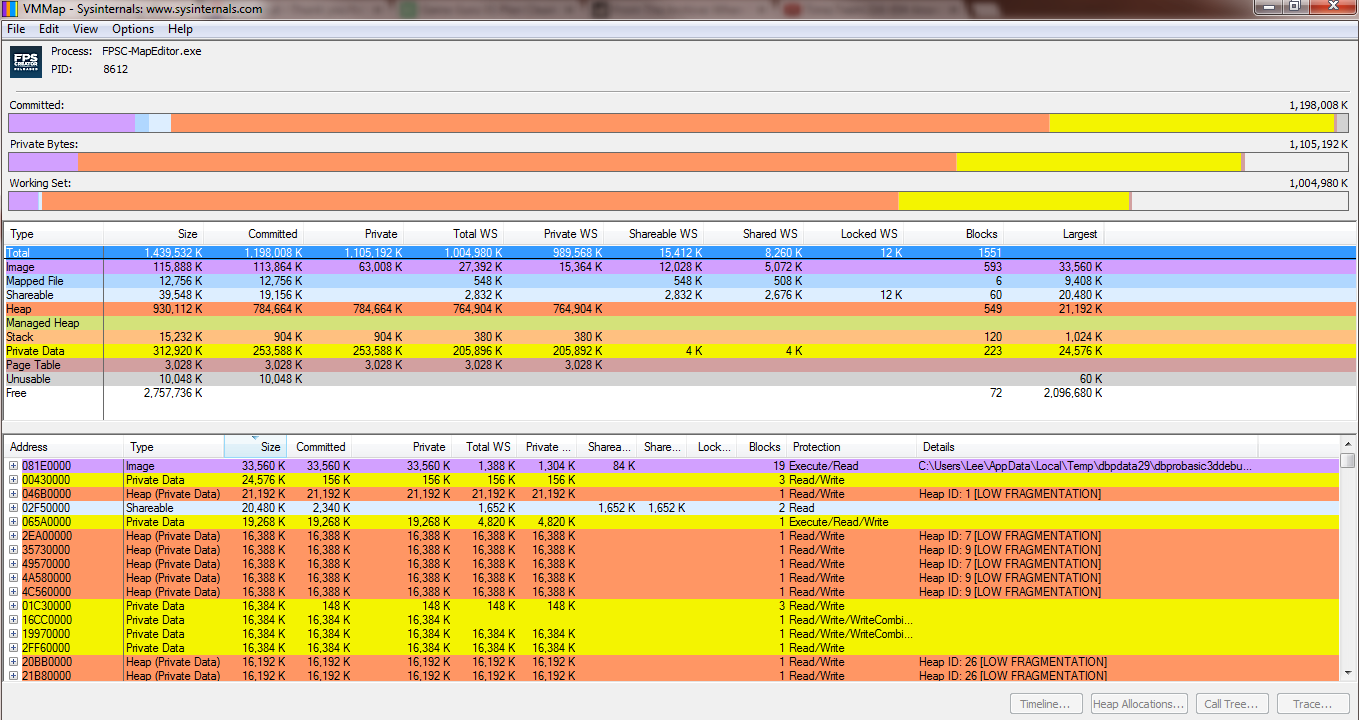The image size is (1359, 720).
Task: Open the Edit menu
Action: click(49, 29)
